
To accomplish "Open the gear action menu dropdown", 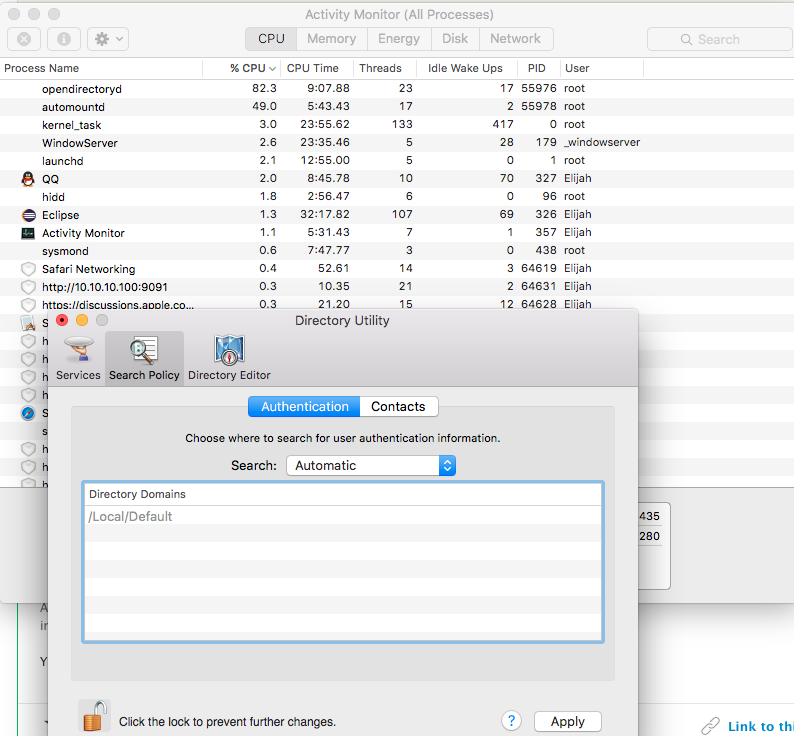I will click(x=108, y=39).
